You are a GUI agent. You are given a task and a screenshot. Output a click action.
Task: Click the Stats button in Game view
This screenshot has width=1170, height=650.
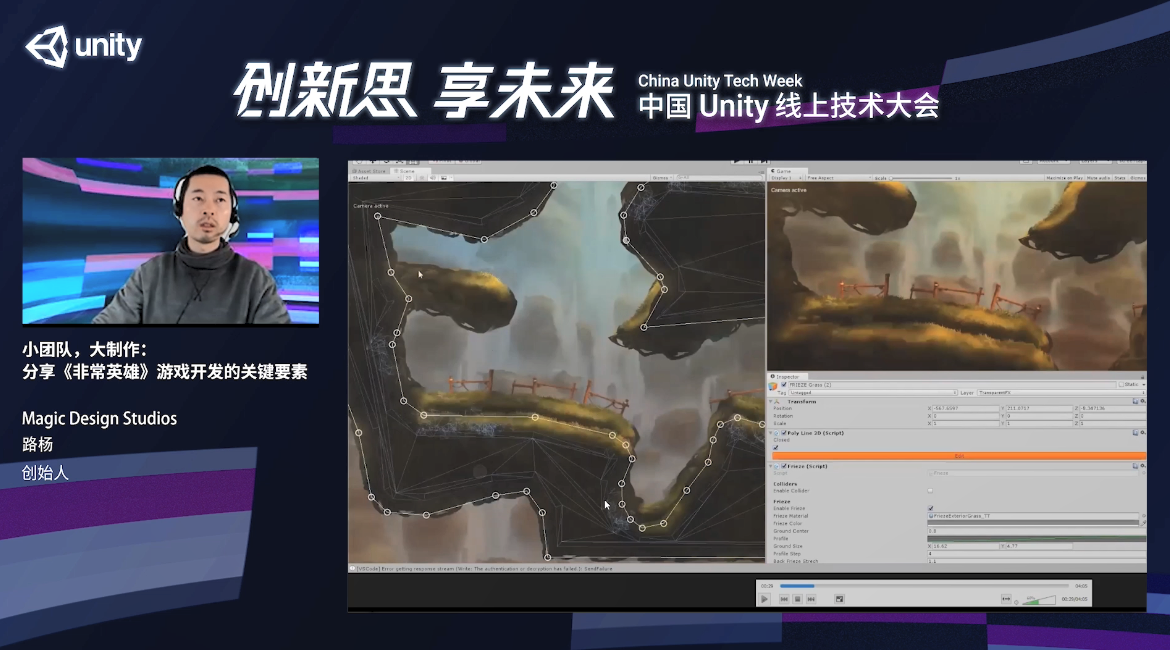(1120, 178)
